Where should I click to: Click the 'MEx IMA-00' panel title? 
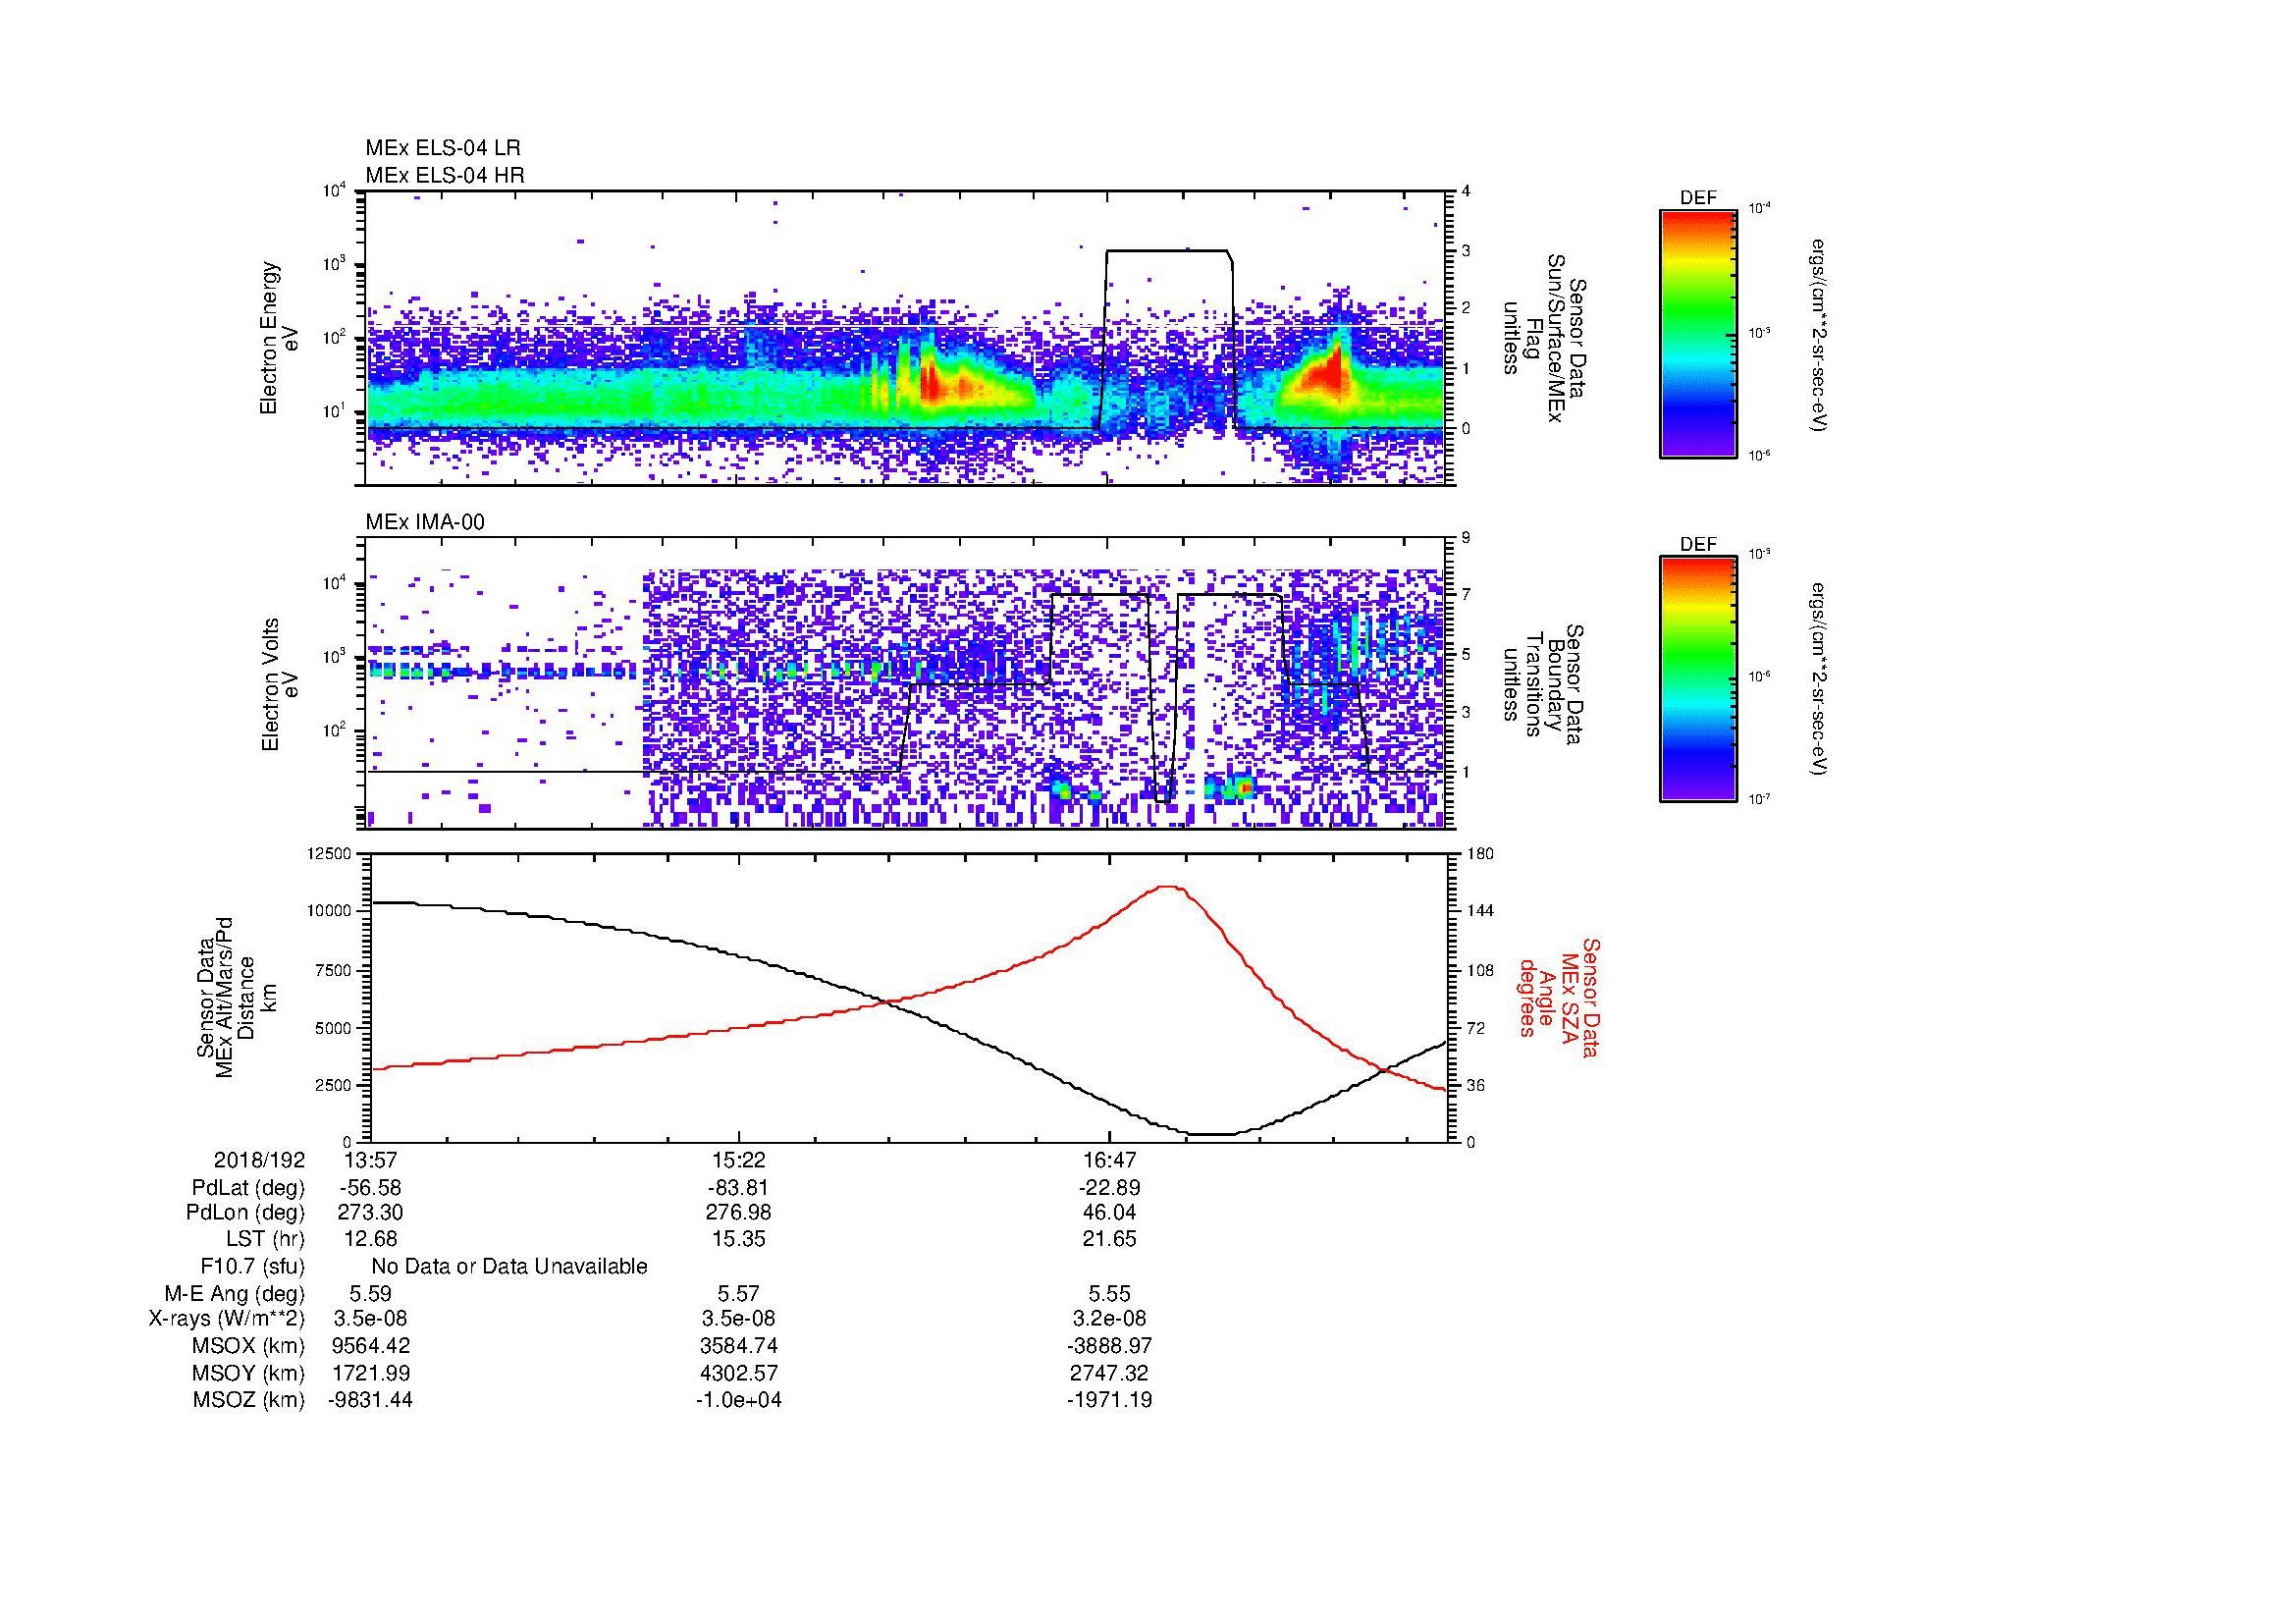pyautogui.click(x=425, y=522)
